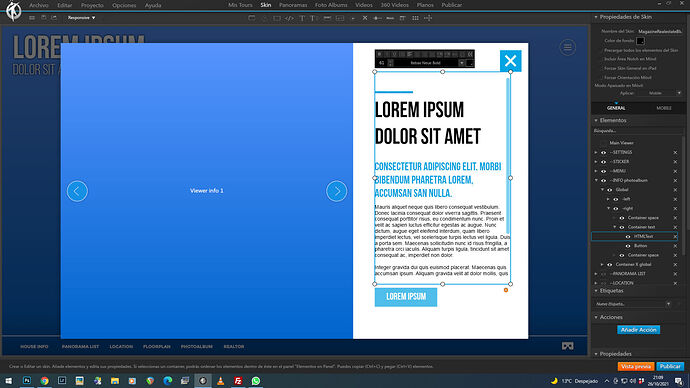The width and height of the screenshot is (690, 388).
Task: Collapse the Acciones section
Action: click(x=596, y=317)
